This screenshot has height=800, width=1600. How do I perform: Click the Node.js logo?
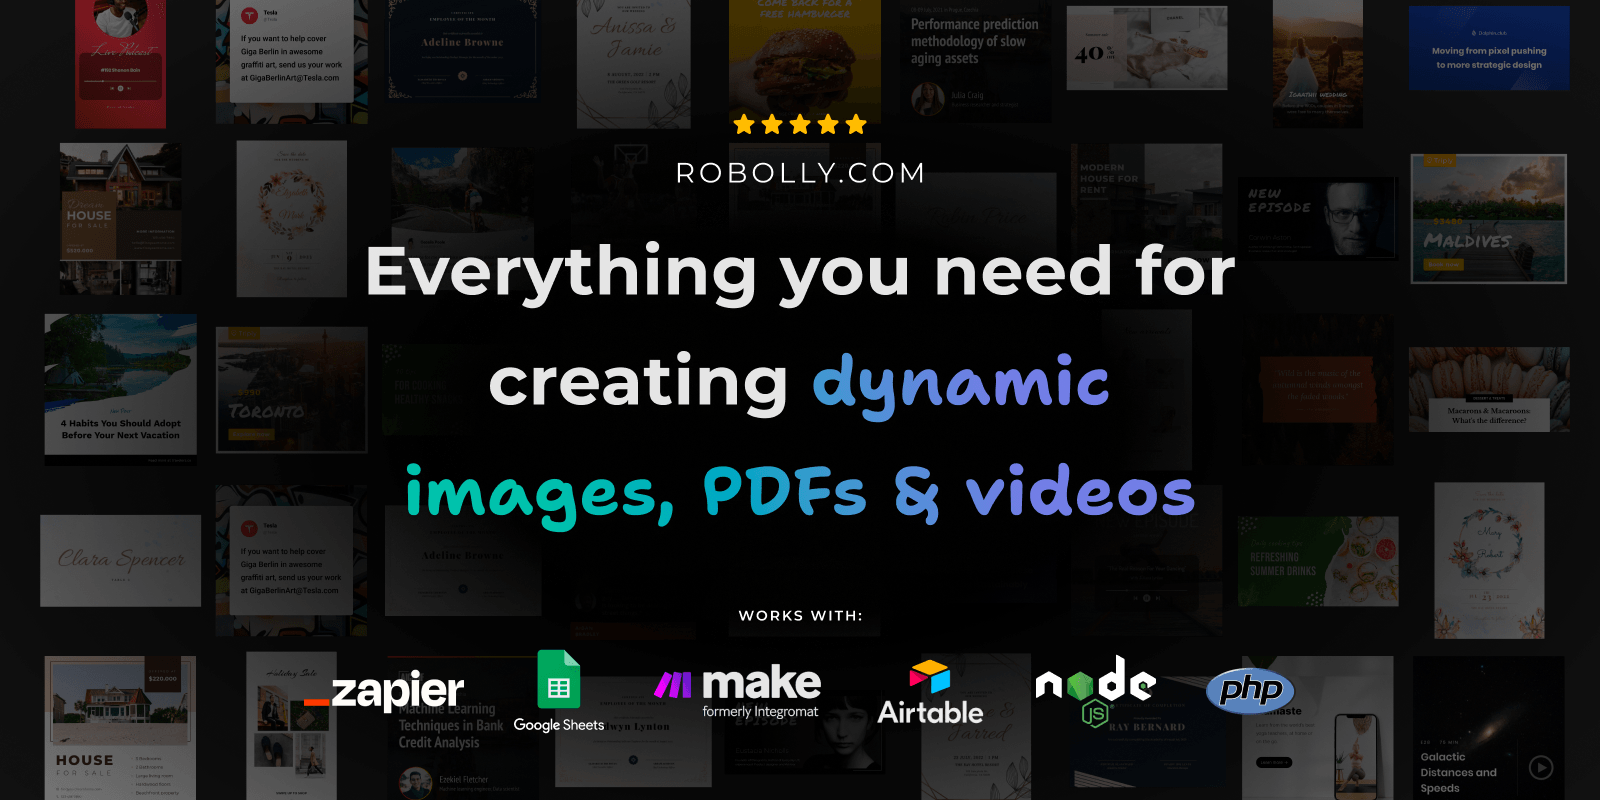tap(1096, 690)
